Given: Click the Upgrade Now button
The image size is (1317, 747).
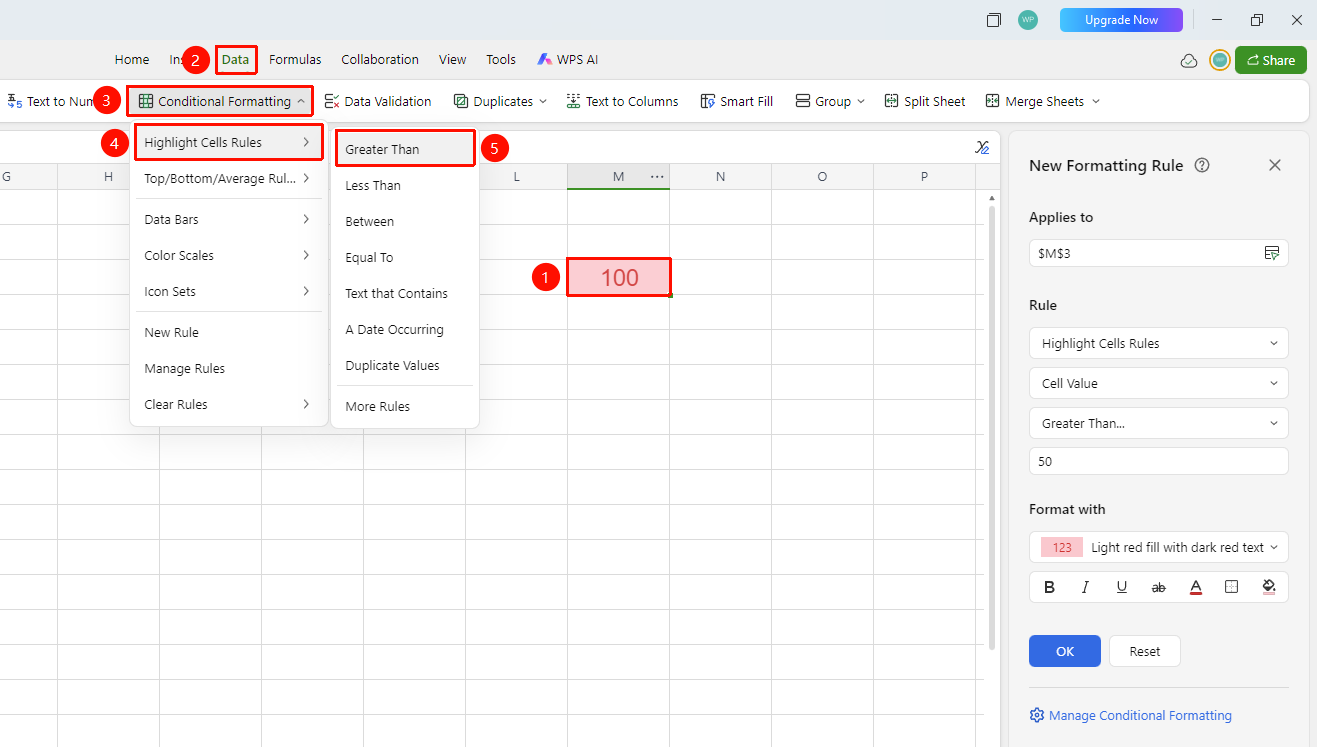Looking at the screenshot, I should [x=1121, y=20].
